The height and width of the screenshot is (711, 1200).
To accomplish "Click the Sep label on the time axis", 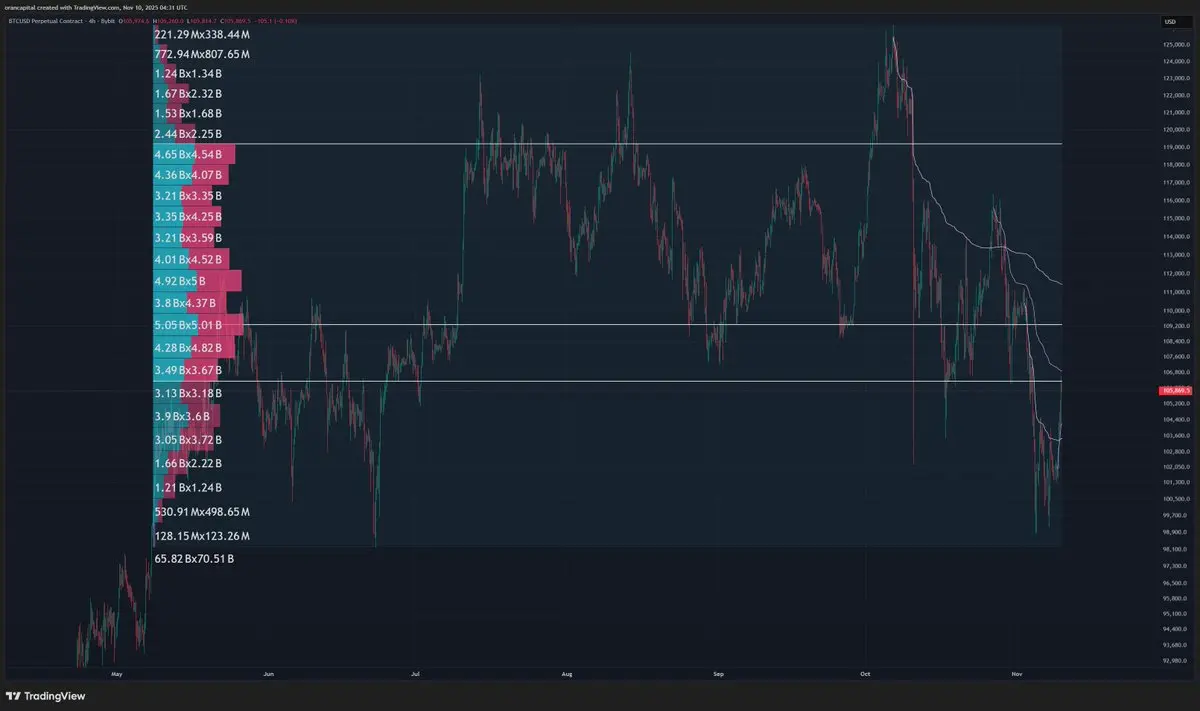I will coord(718,675).
